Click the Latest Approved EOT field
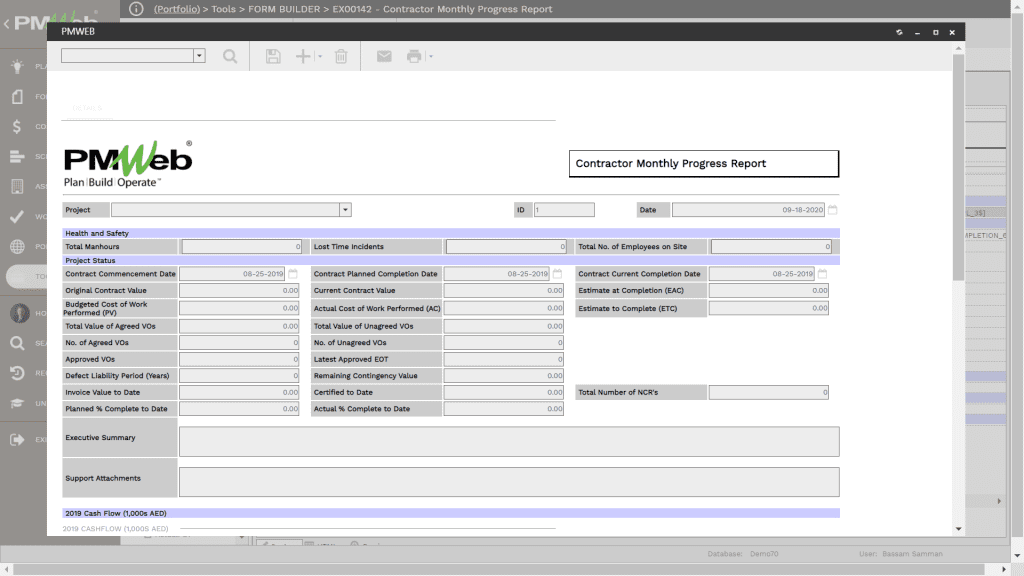The height and width of the screenshot is (576, 1024). click(504, 359)
